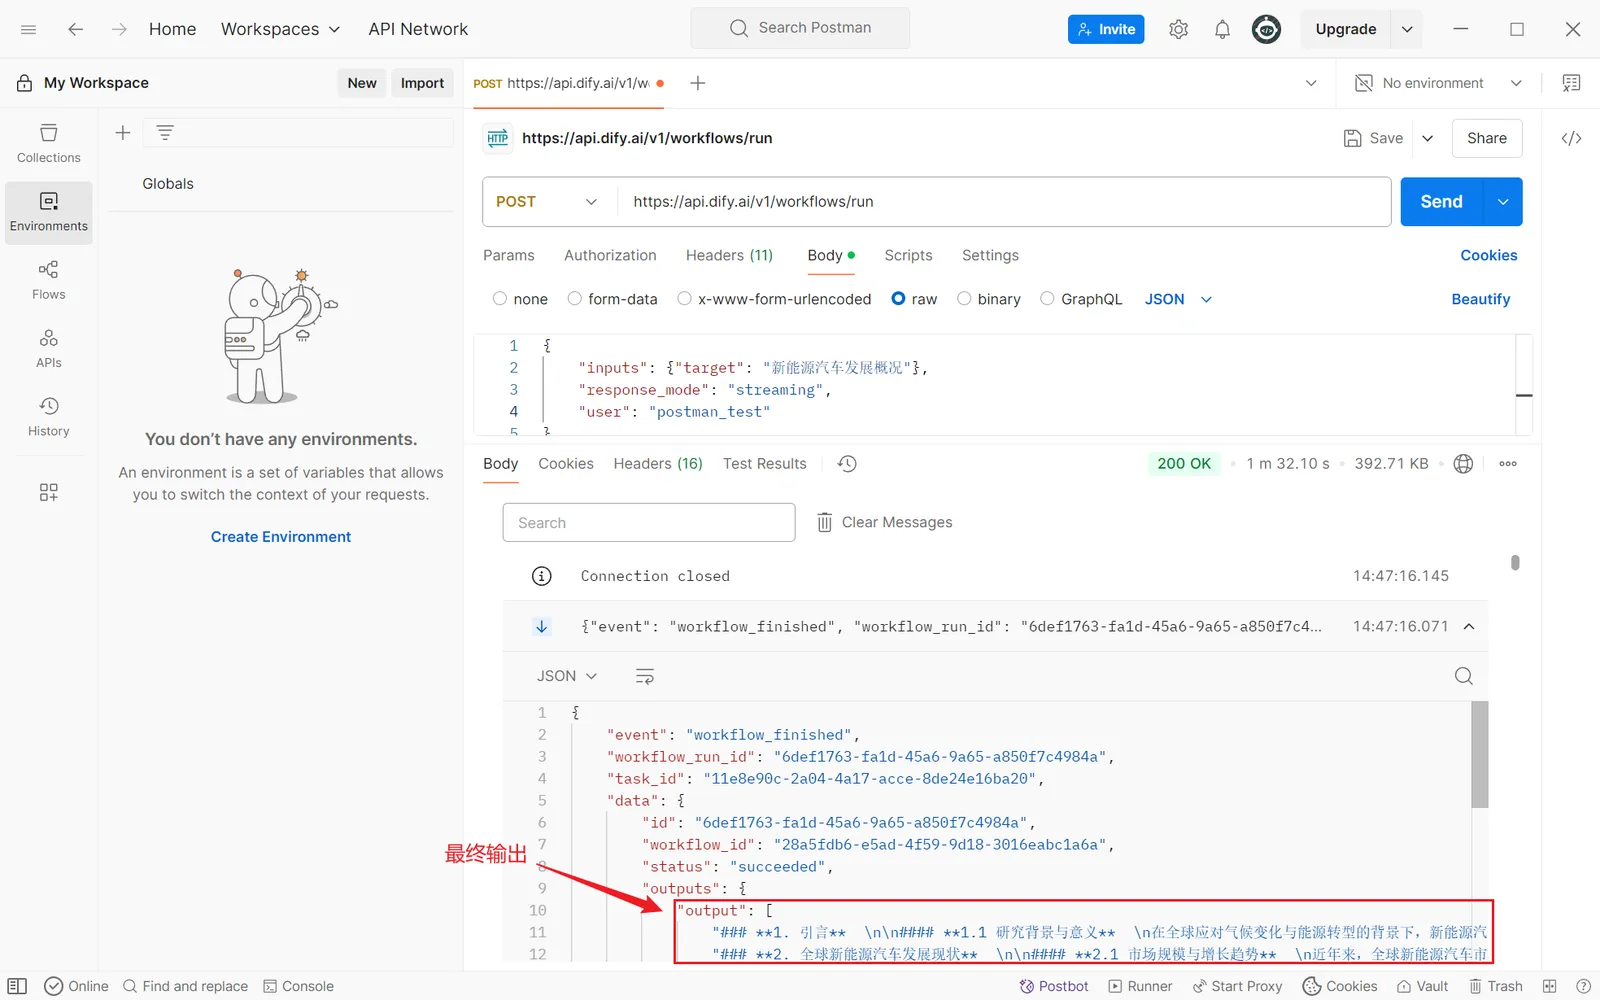Open the configure sidebar grid icon
The image size is (1600, 1000).
49,492
